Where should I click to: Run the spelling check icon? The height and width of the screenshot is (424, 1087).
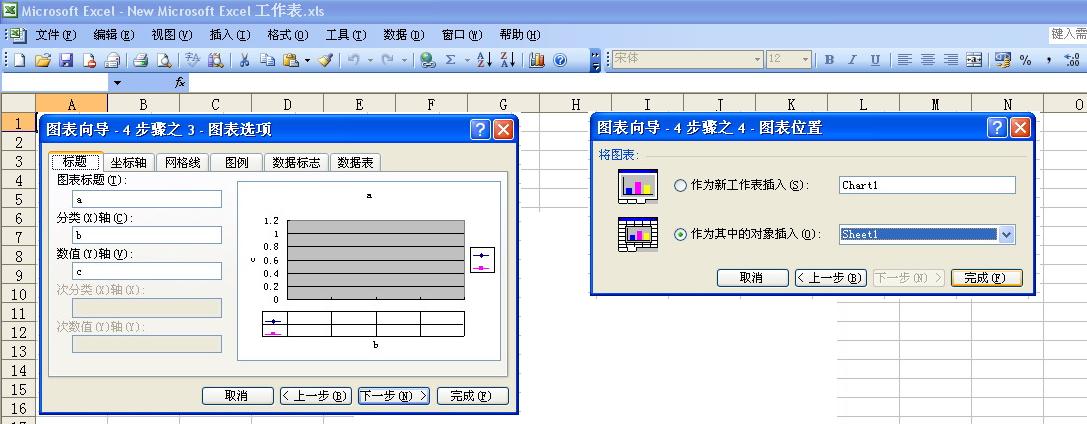(193, 60)
